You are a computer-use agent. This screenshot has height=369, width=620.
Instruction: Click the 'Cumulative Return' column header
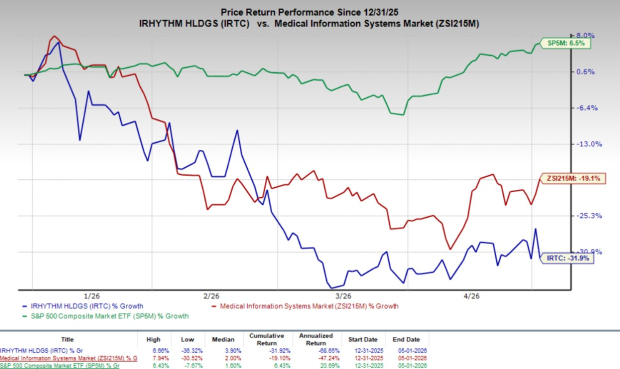pos(267,339)
